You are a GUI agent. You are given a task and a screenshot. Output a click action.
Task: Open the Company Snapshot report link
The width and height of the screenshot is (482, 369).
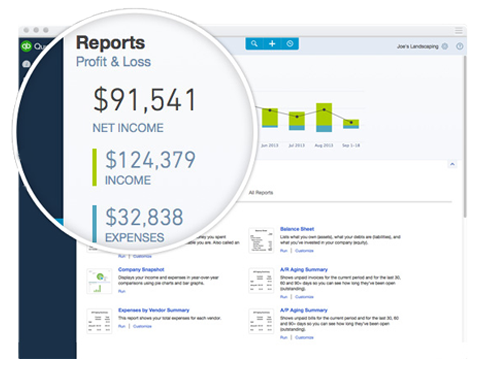click(x=141, y=269)
